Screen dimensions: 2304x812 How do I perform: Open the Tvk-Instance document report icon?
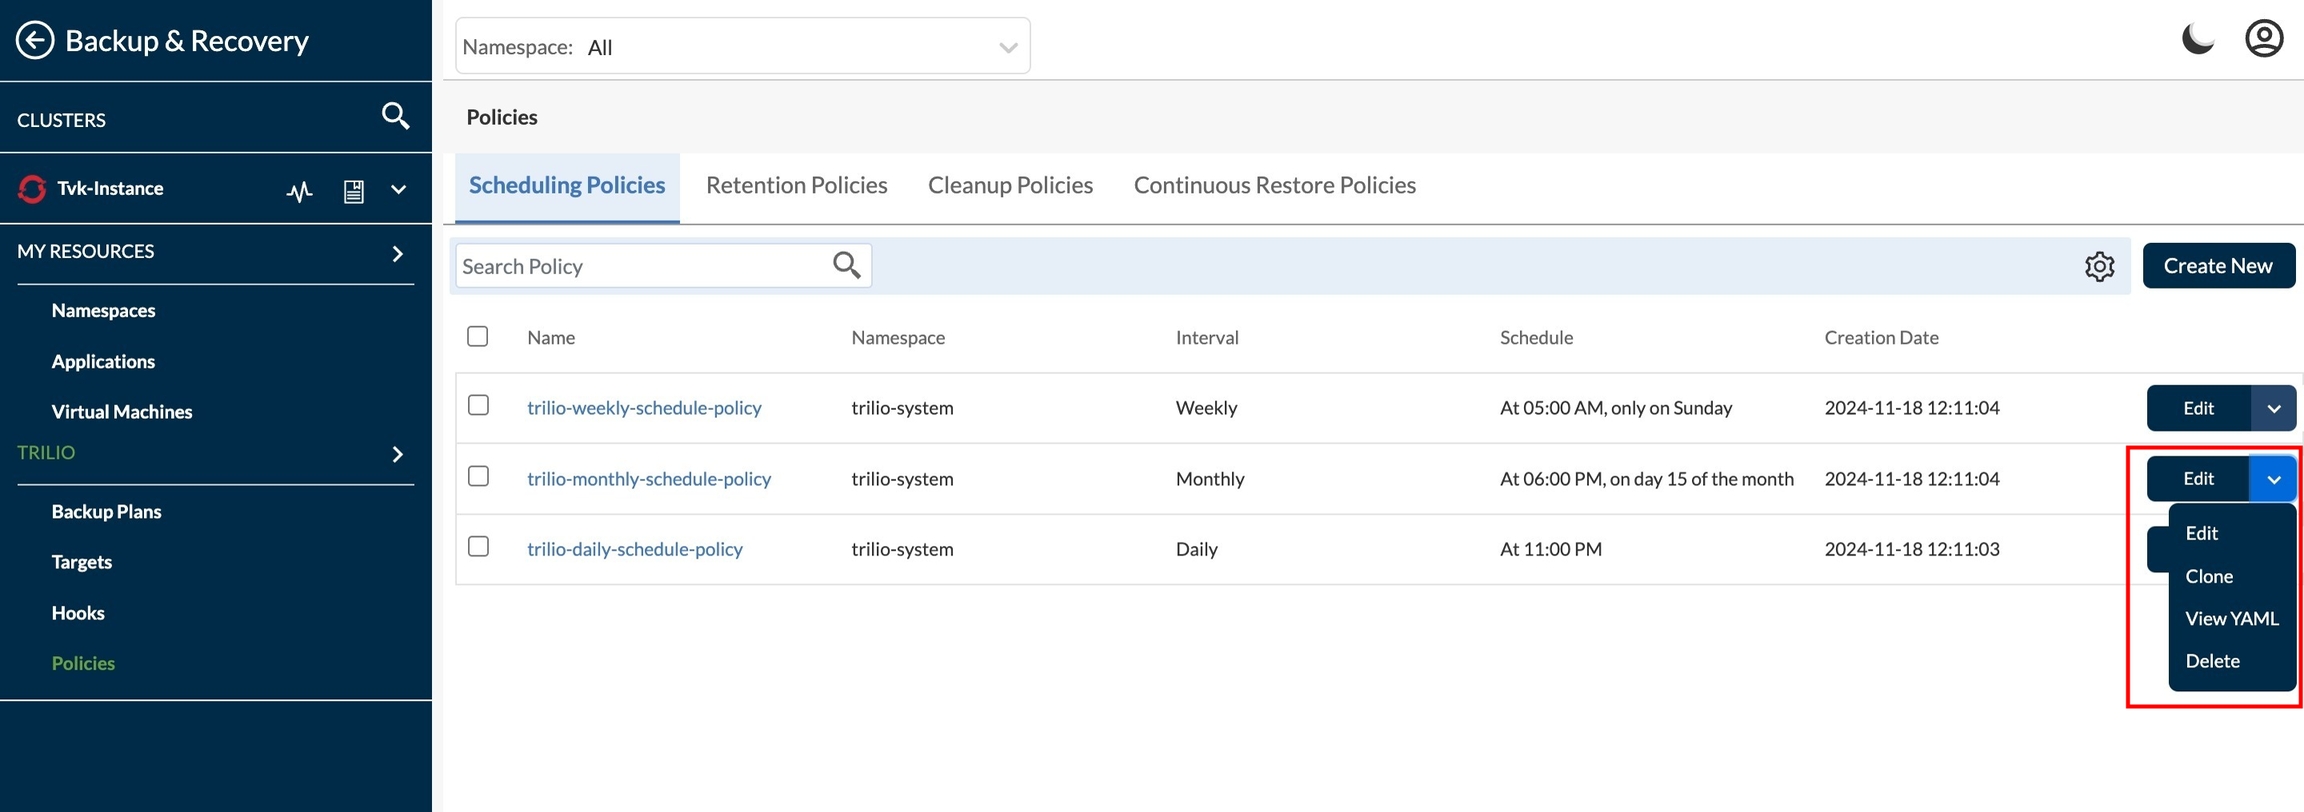[x=353, y=190]
